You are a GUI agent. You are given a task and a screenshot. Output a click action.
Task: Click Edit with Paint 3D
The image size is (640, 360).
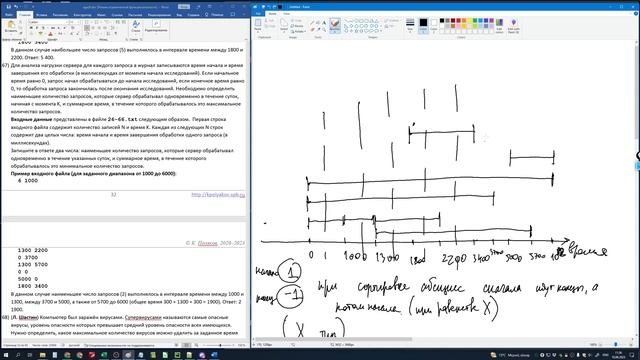(513, 24)
